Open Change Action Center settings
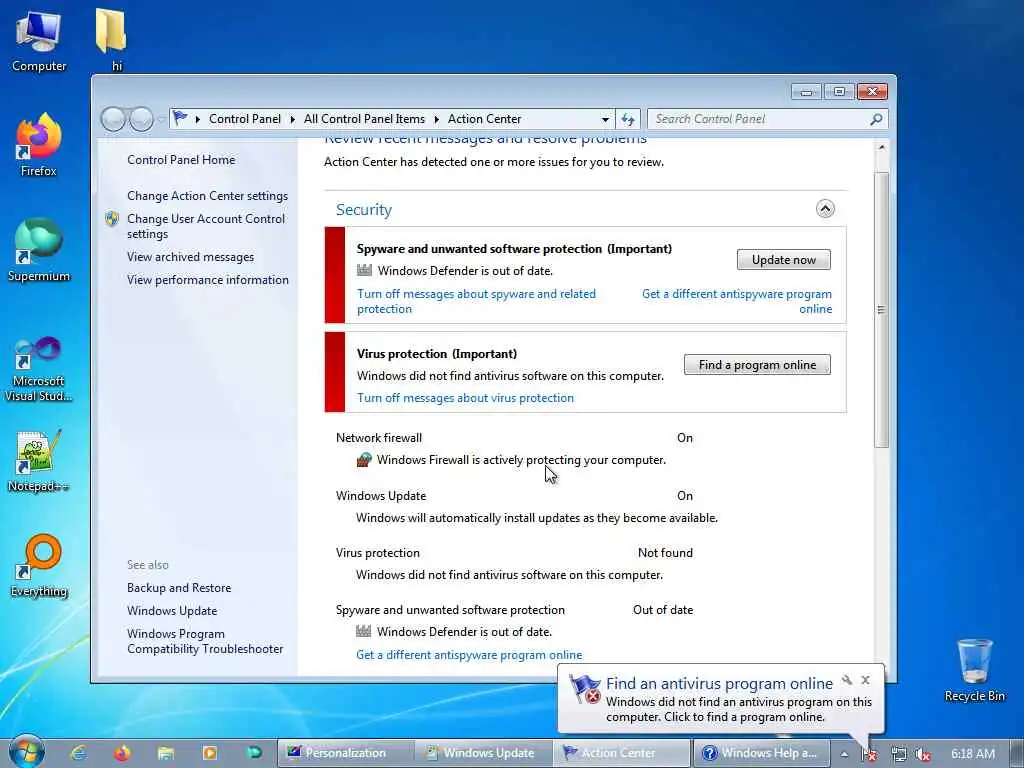Viewport: 1024px width, 768px height. [x=208, y=196]
